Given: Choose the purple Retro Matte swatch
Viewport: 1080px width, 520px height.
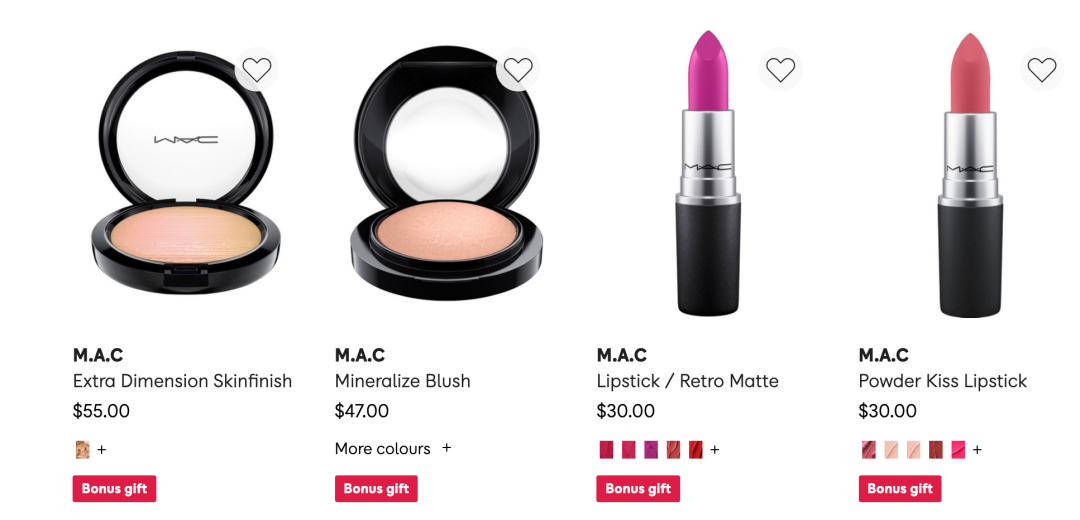Looking at the screenshot, I should (651, 450).
